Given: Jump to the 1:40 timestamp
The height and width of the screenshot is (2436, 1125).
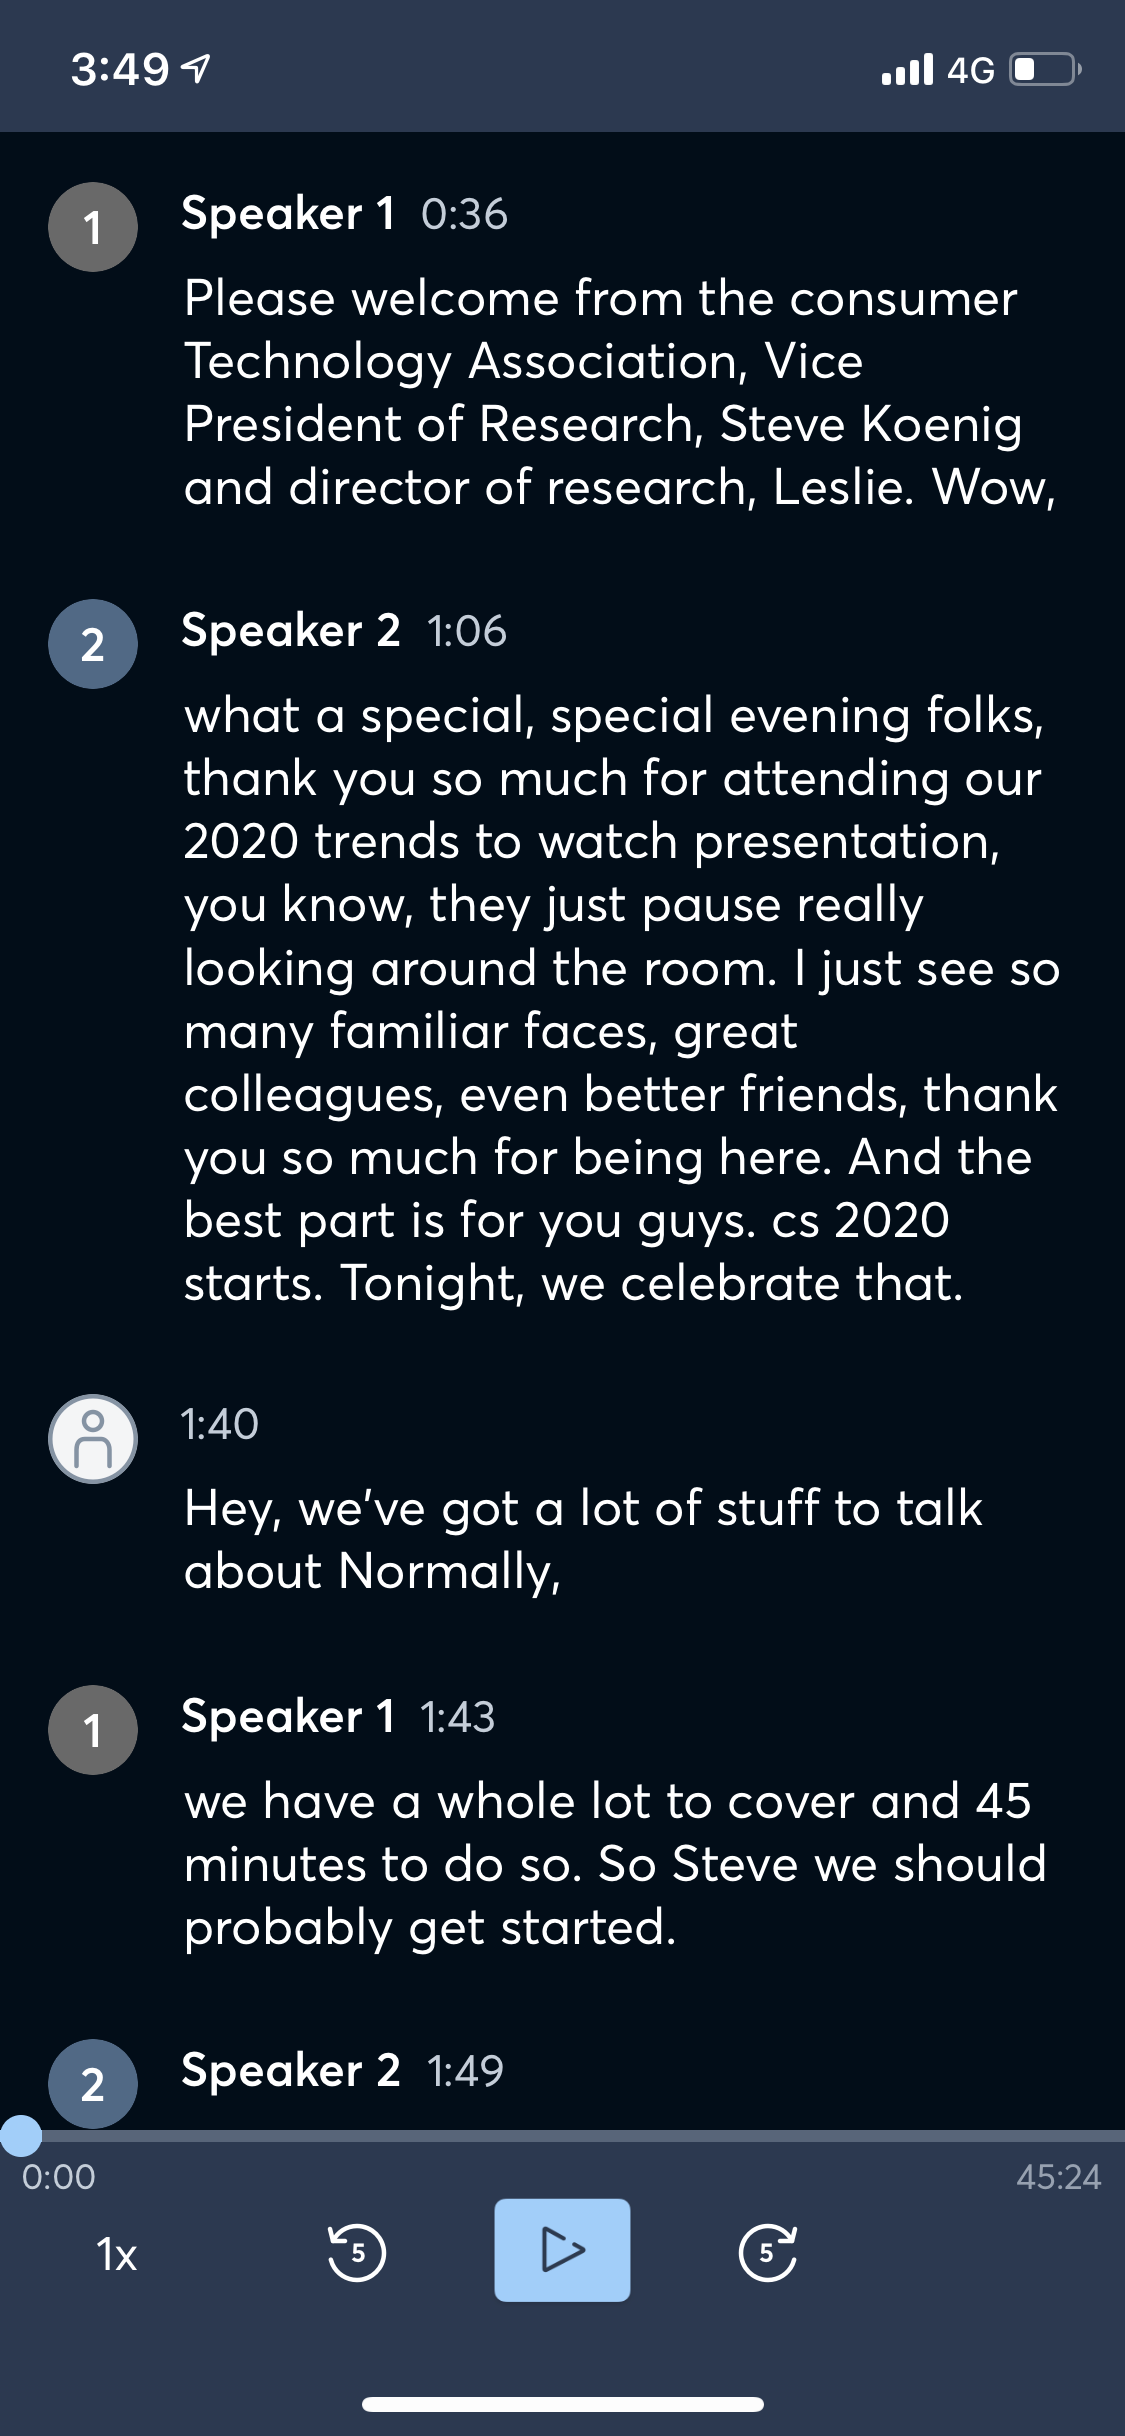Looking at the screenshot, I should 220,1424.
